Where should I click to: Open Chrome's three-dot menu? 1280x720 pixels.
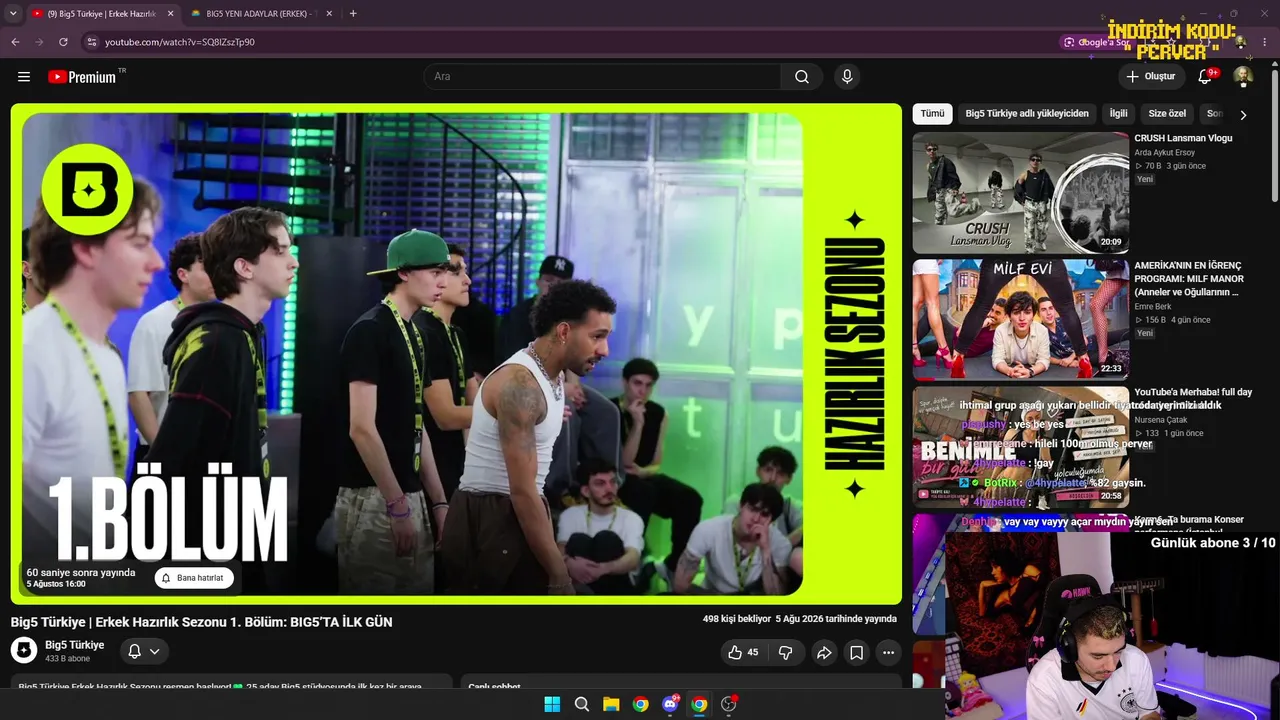point(1265,42)
